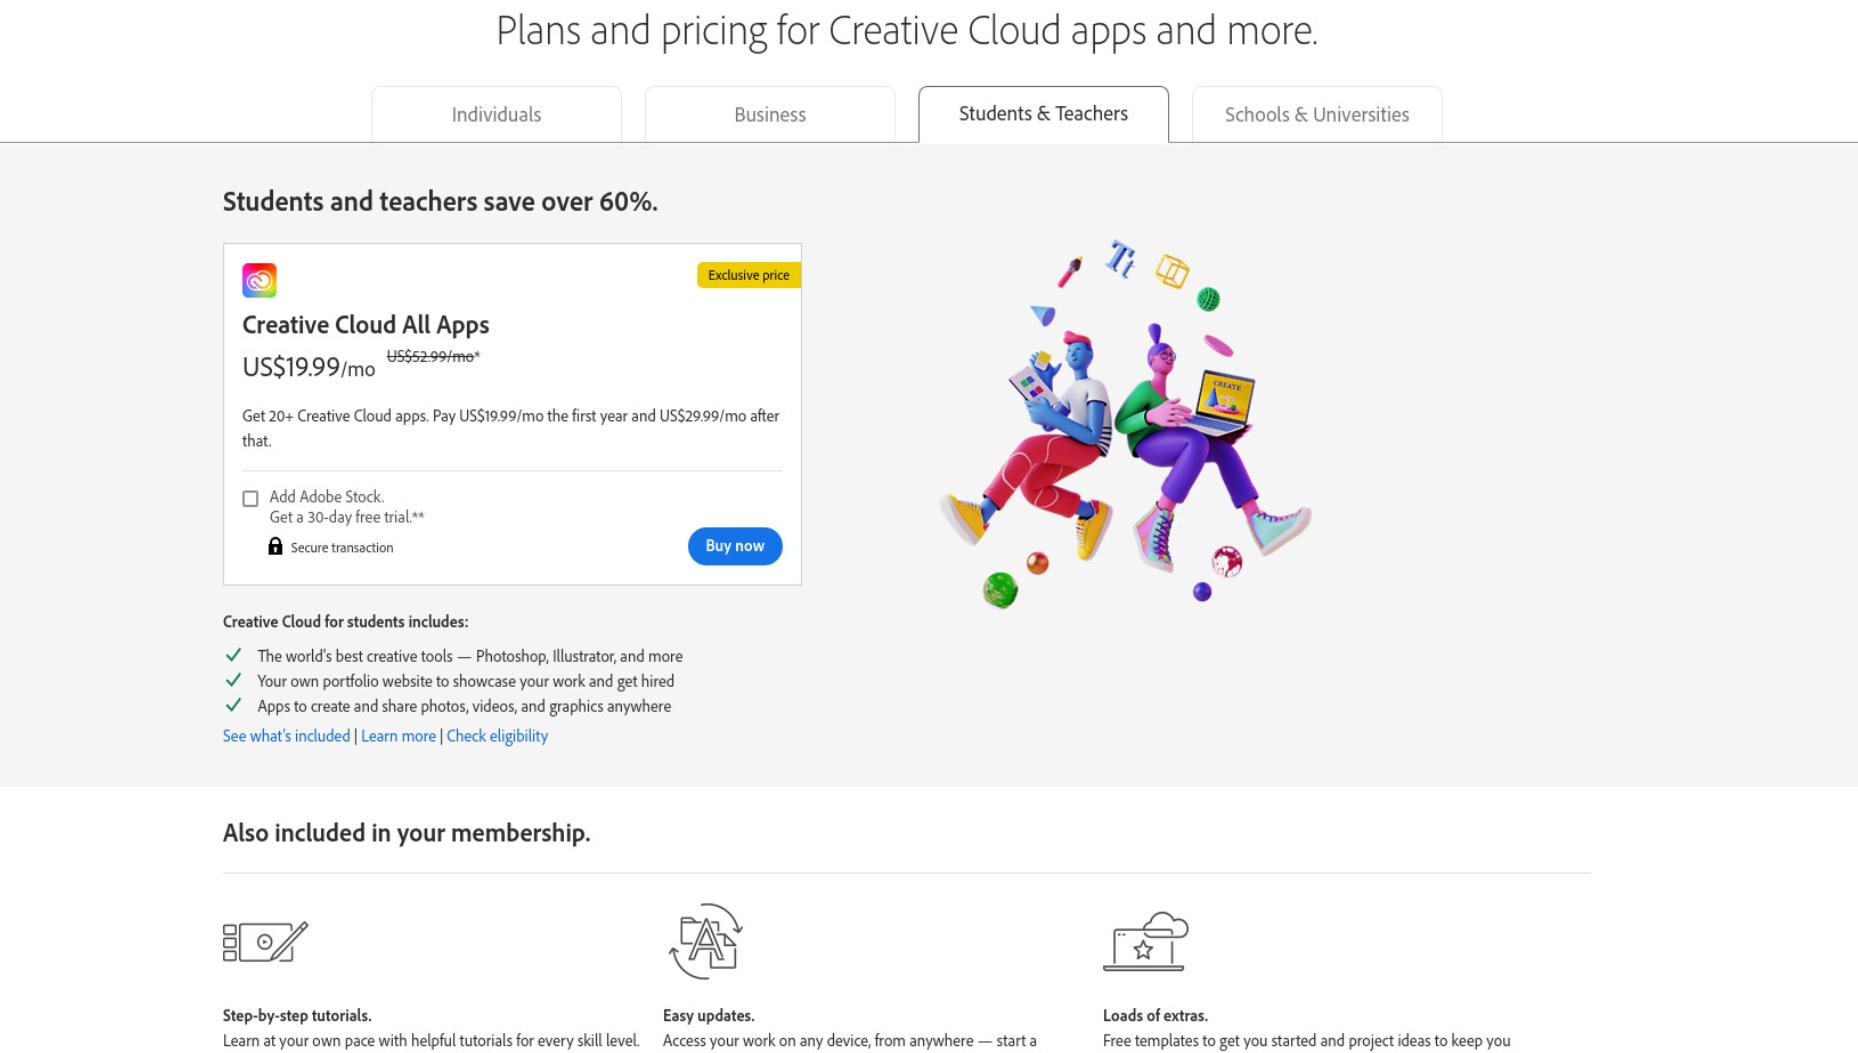Image resolution: width=1858 pixels, height=1053 pixels.
Task: Click the Easy updates sync icon
Action: pos(706,941)
